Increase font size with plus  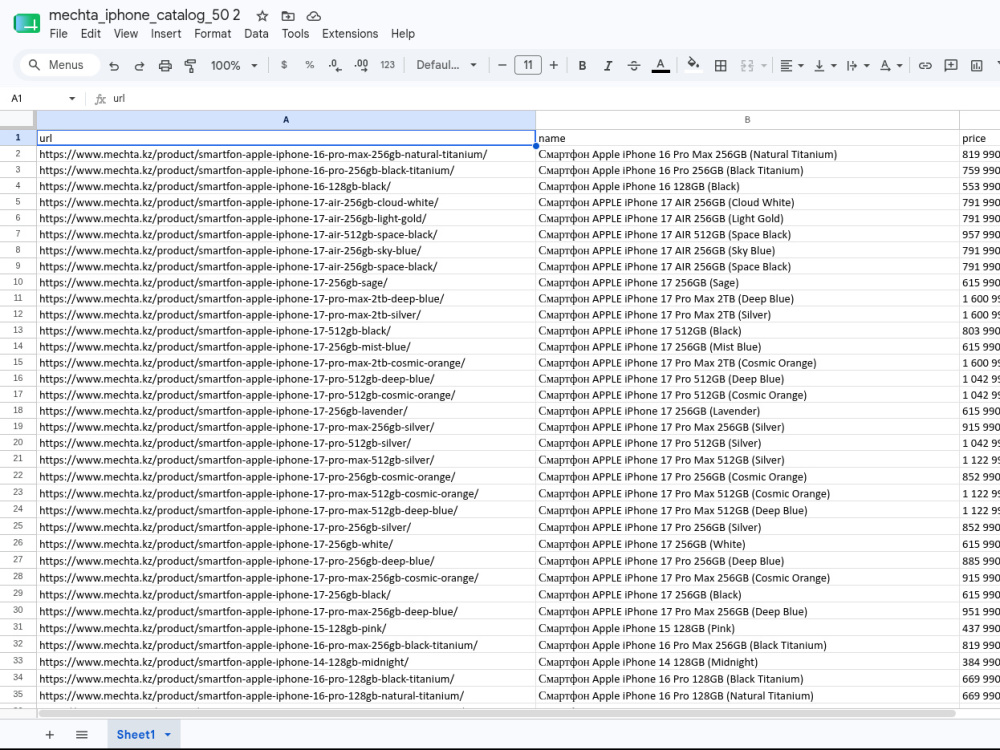click(554, 65)
